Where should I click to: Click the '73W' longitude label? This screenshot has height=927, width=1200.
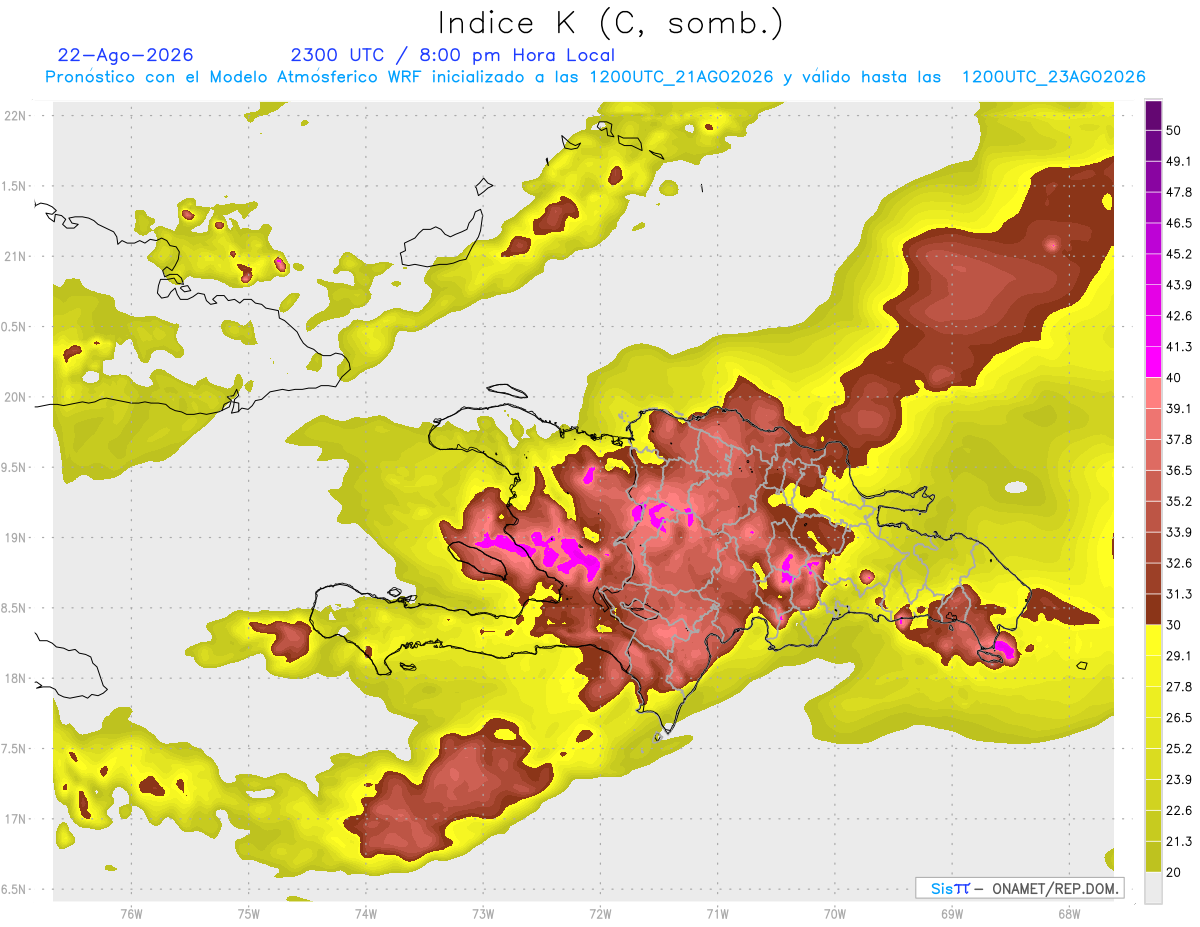point(483,913)
